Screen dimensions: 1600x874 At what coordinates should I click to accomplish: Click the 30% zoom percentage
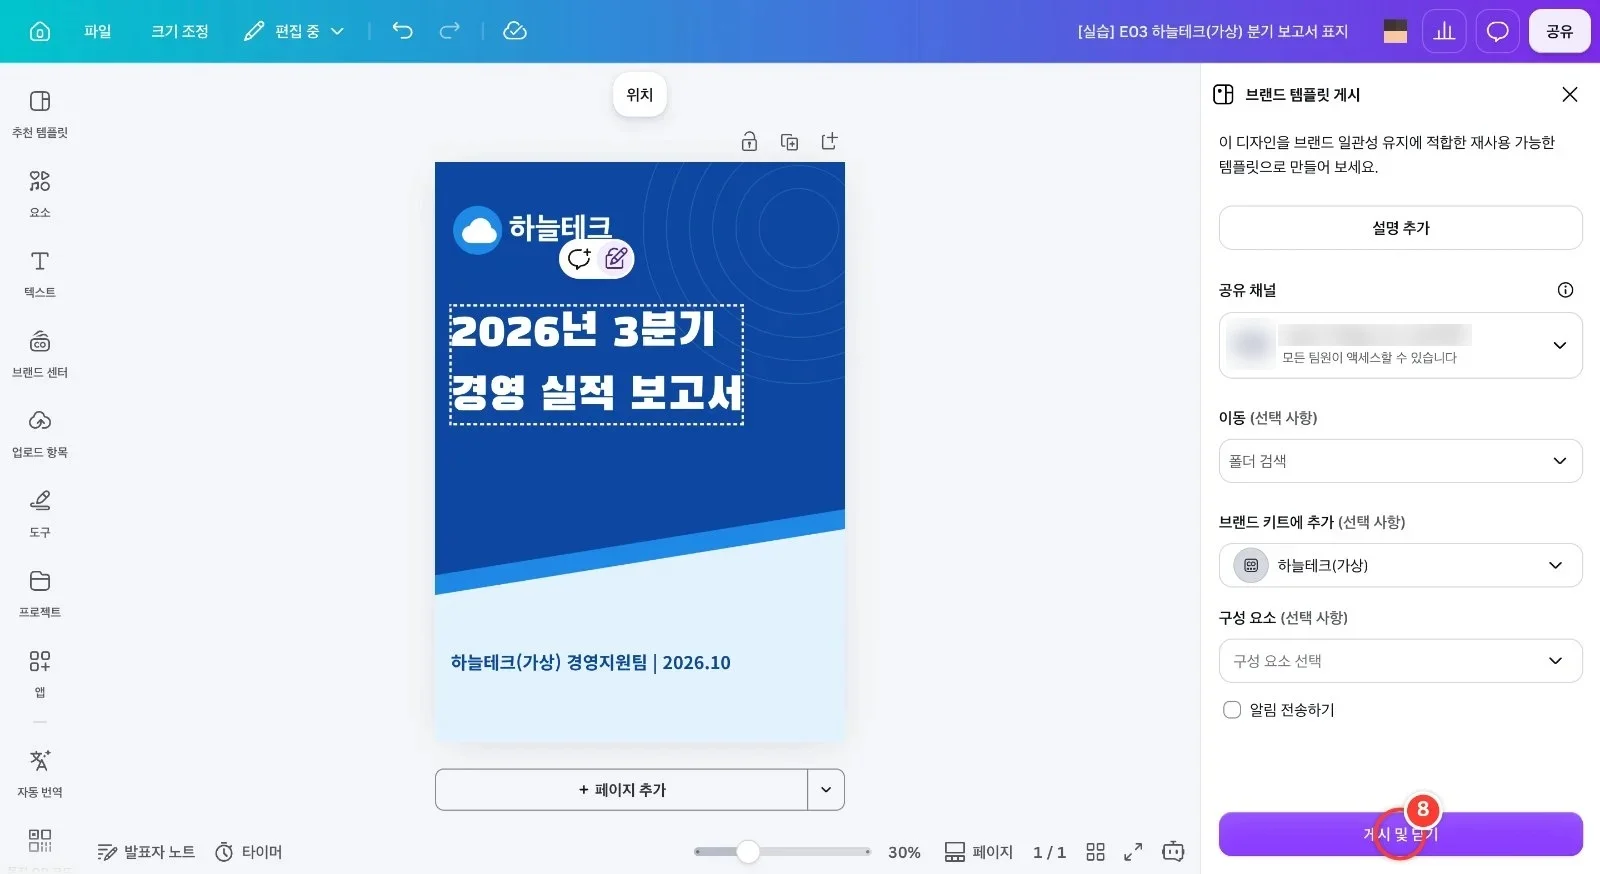click(904, 852)
